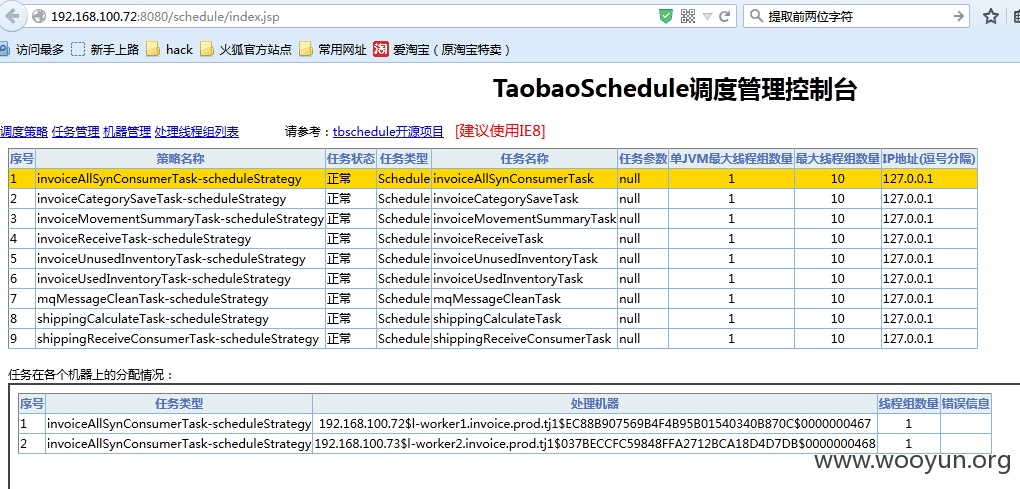Open the hack bookmarks folder
Image resolution: width=1020 pixels, height=489 pixels.
point(169,49)
